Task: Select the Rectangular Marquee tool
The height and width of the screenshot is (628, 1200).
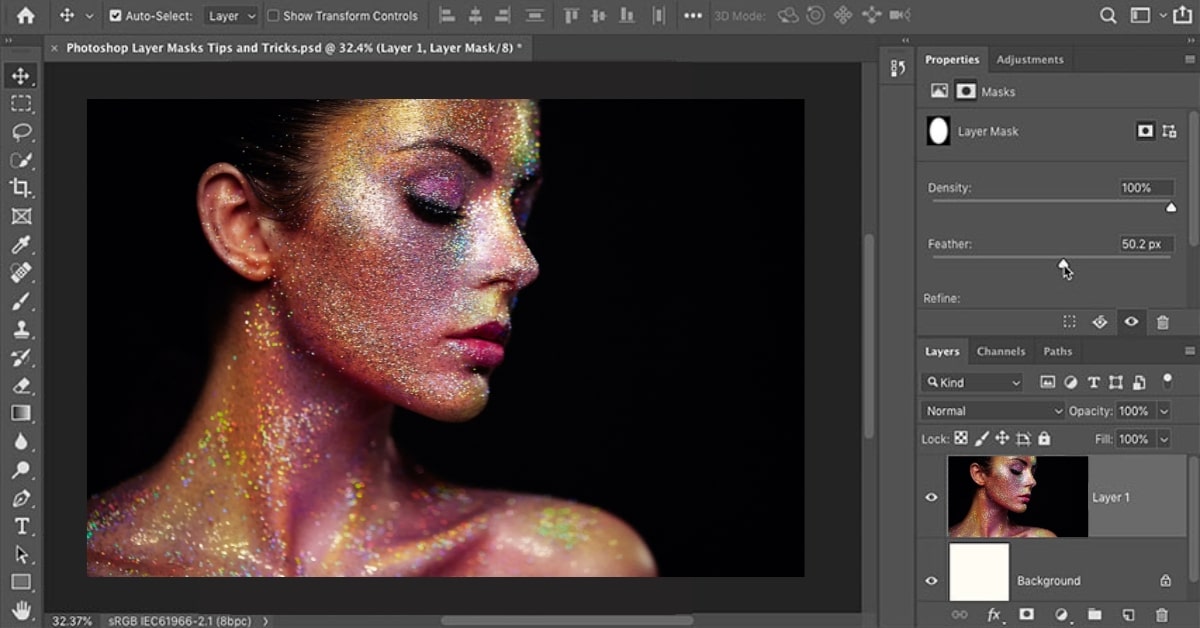Action: 21,103
